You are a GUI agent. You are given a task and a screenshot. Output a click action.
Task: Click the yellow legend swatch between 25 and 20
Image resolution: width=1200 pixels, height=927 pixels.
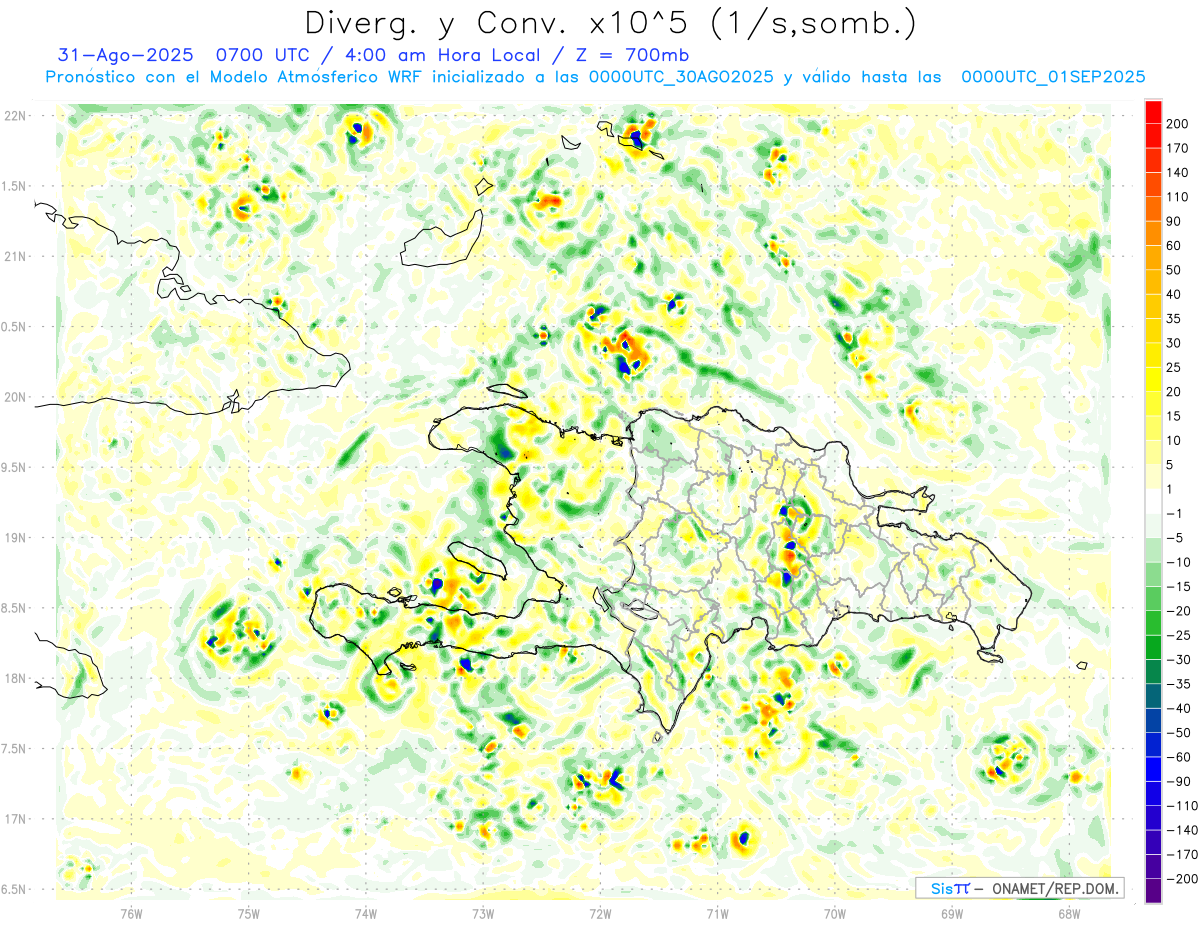click(x=1153, y=380)
